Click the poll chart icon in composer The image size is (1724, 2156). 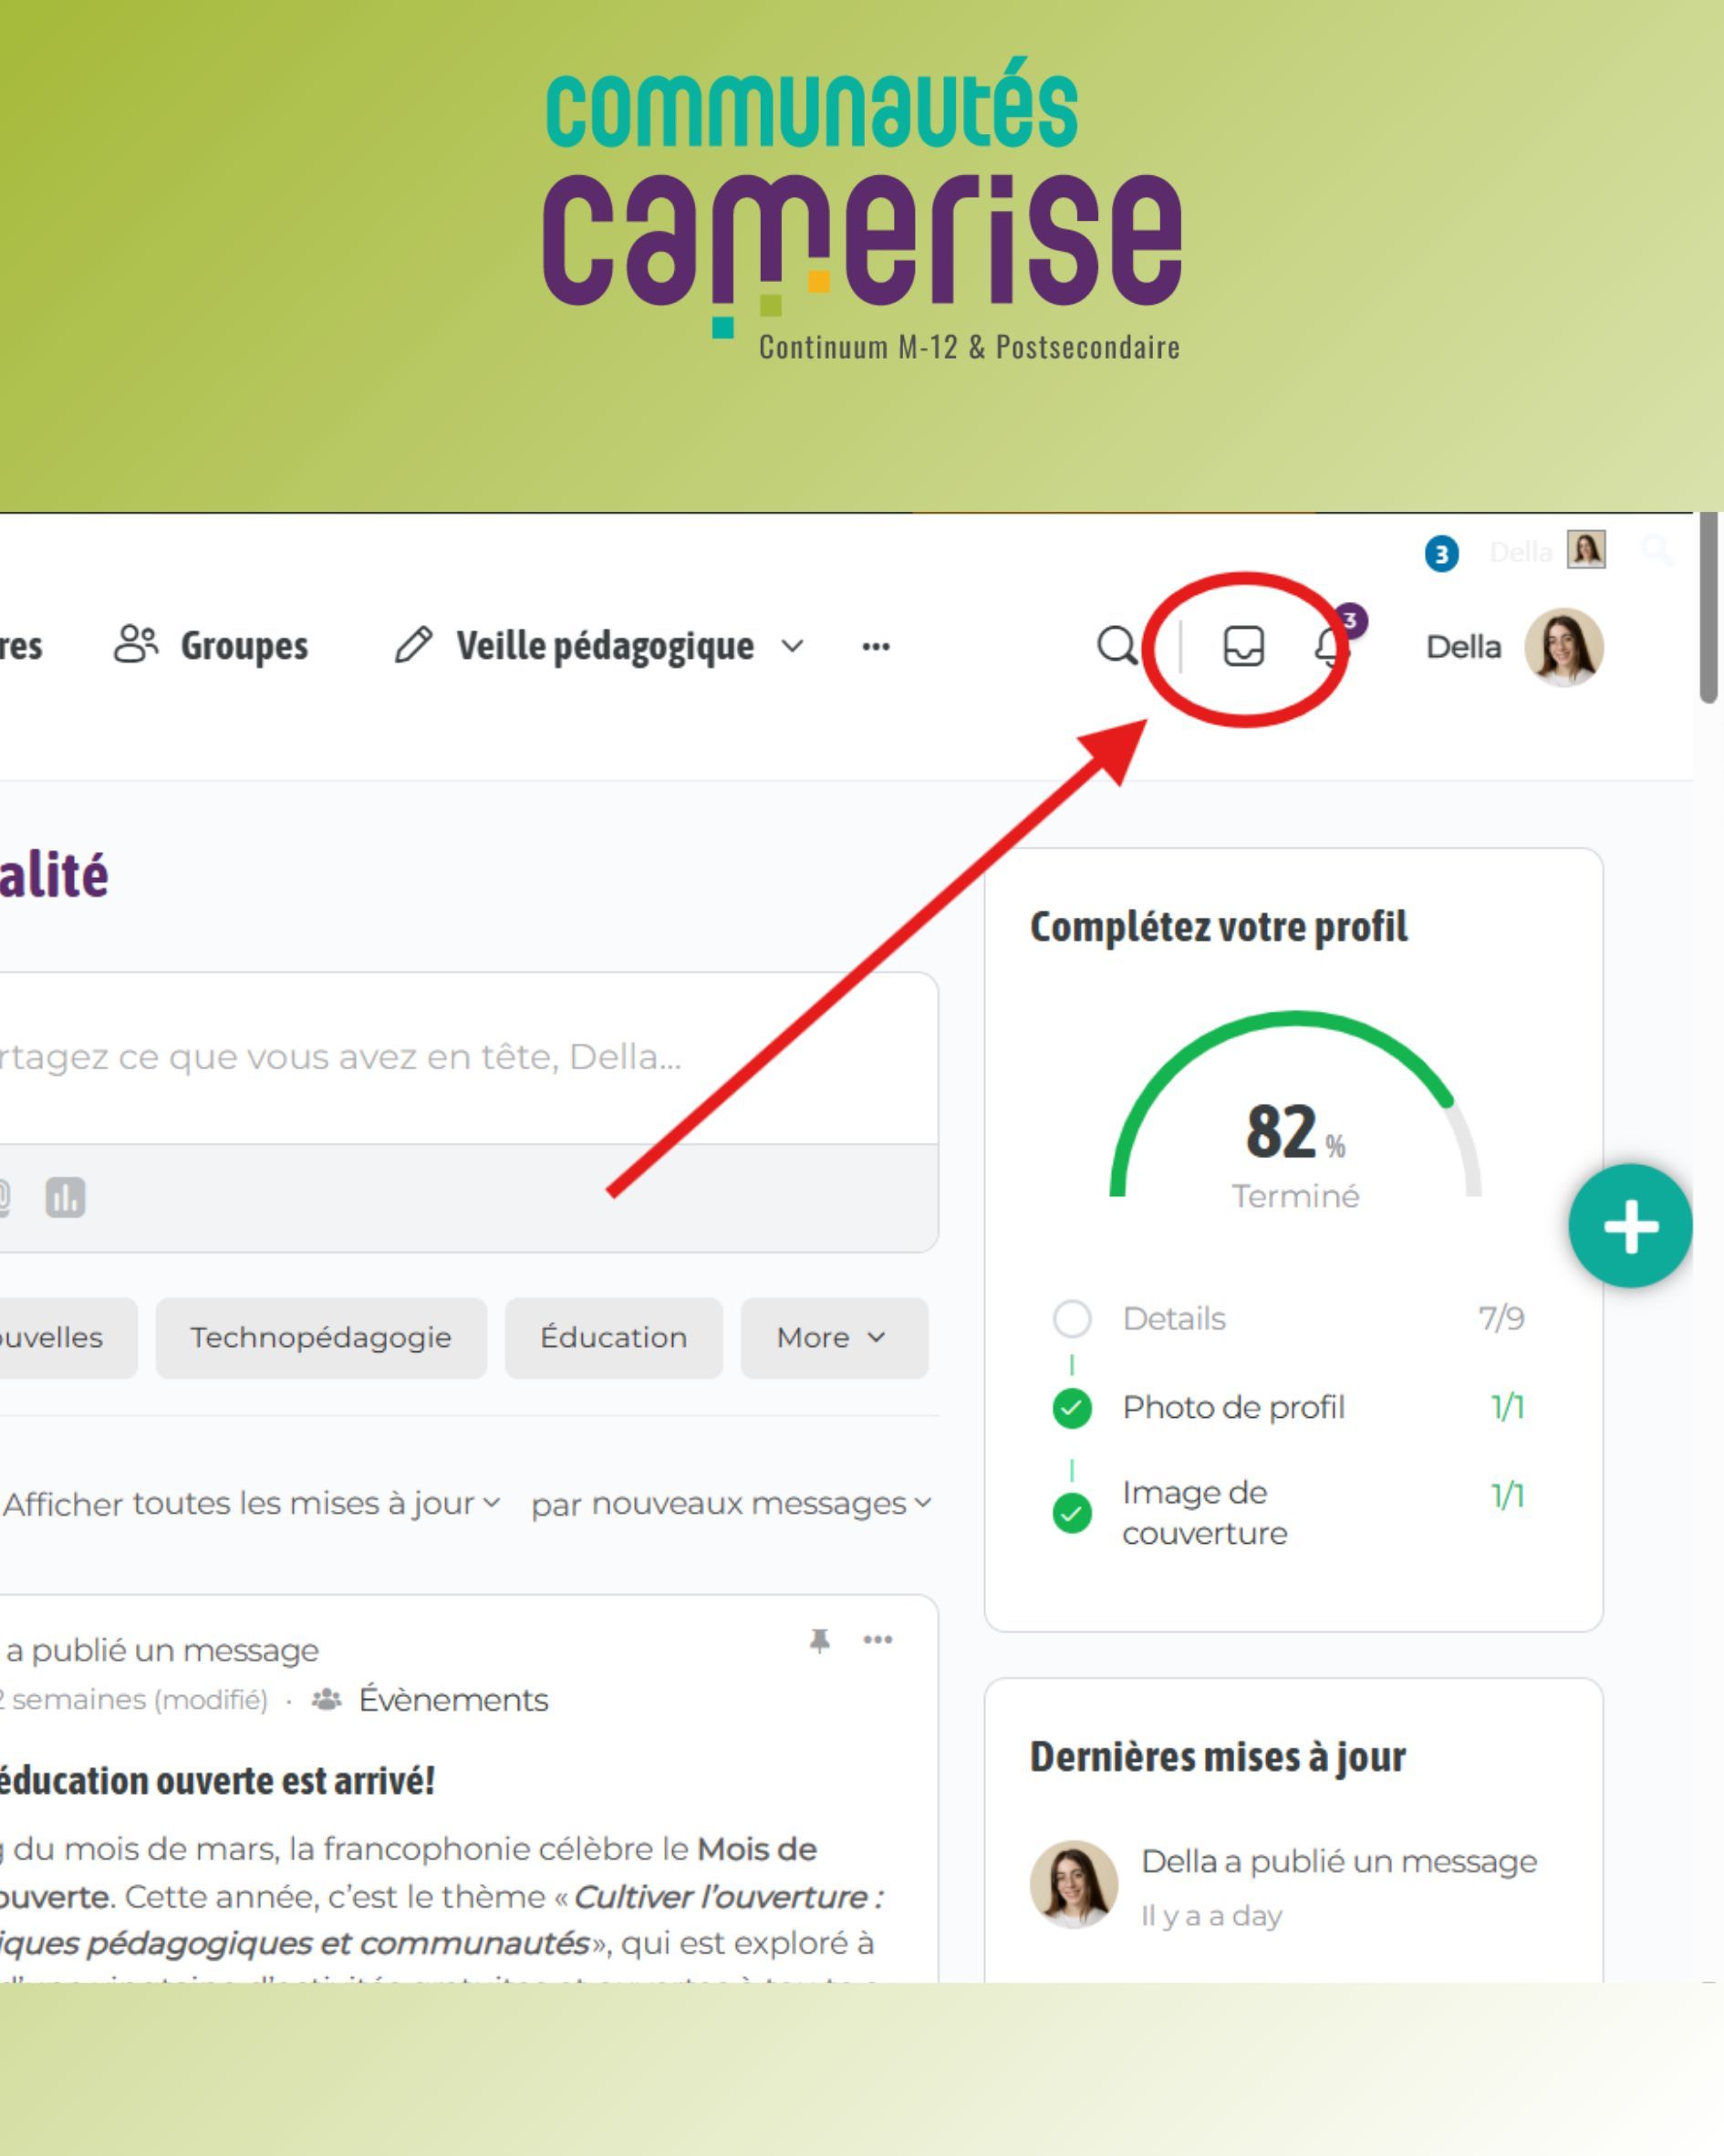(x=66, y=1197)
